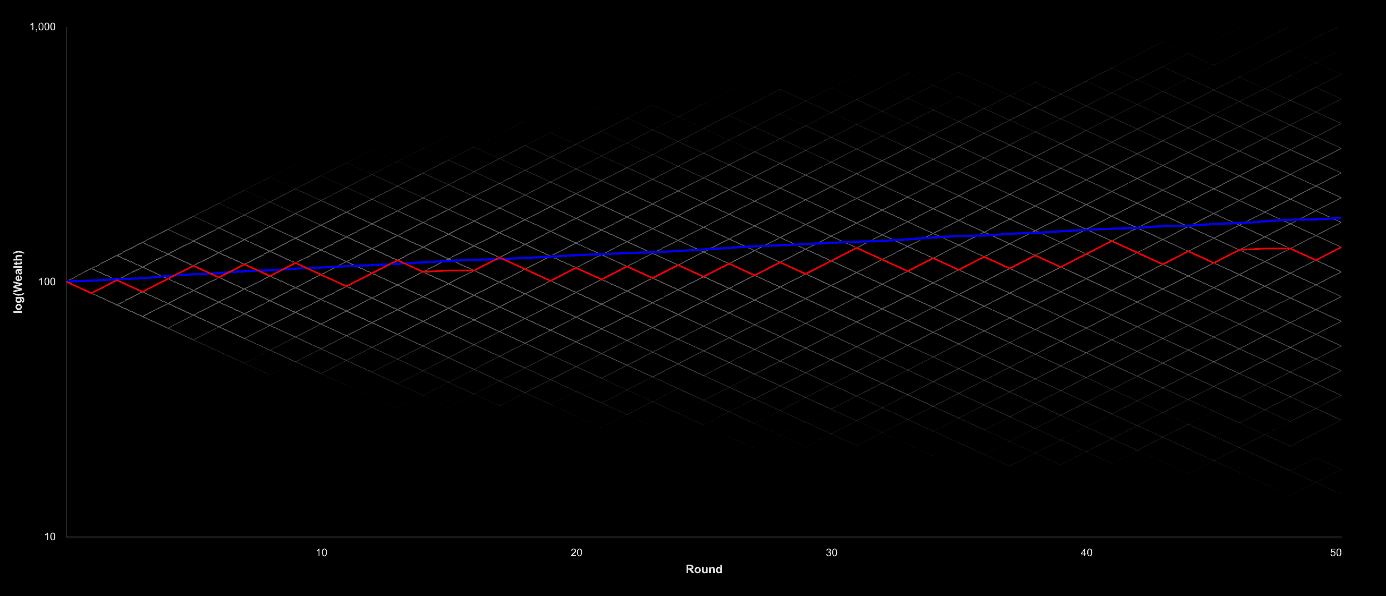Click the 100 tick label on the y-axis
Screen dimensions: 1386x596
47,282
